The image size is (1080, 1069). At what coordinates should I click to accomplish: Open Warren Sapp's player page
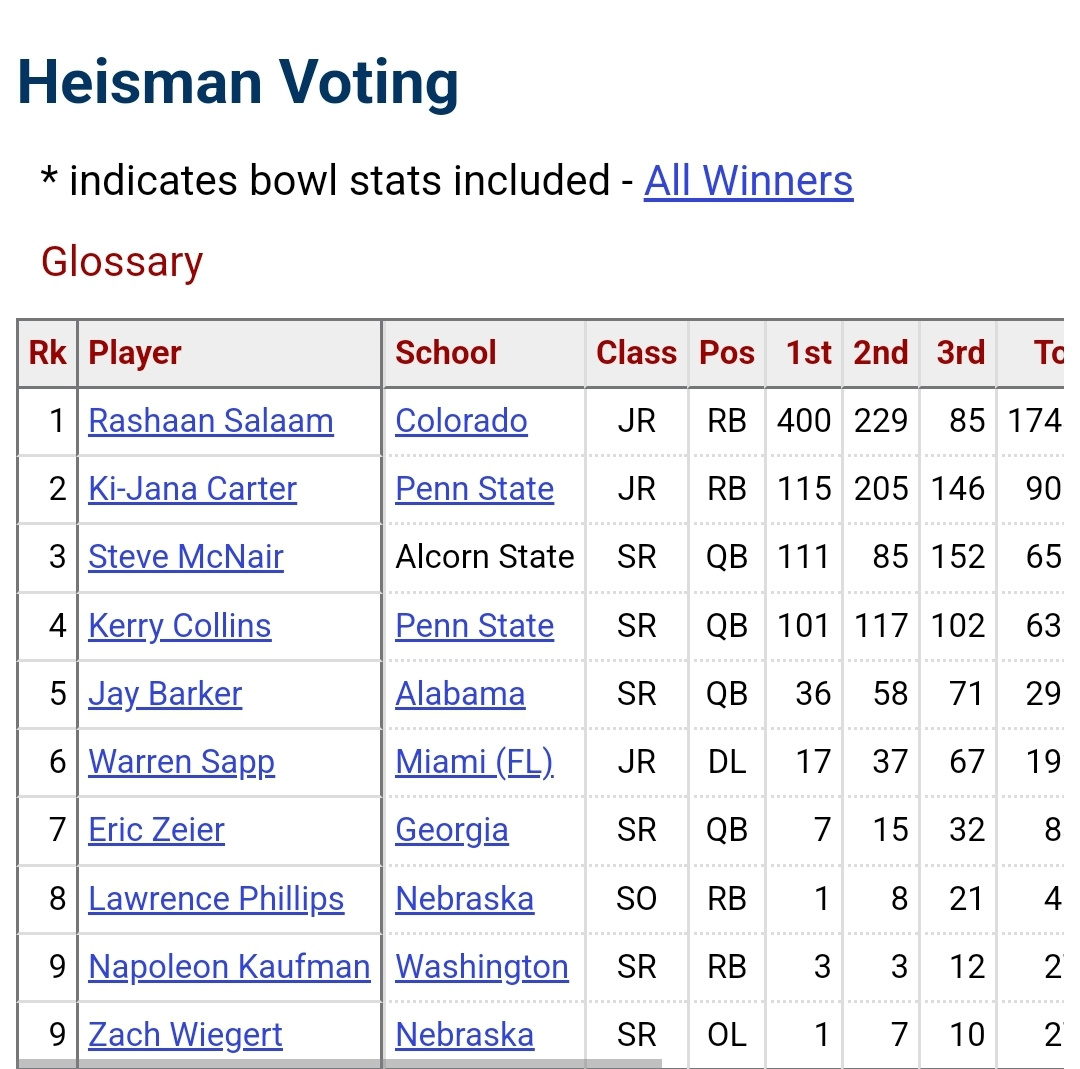coord(181,762)
